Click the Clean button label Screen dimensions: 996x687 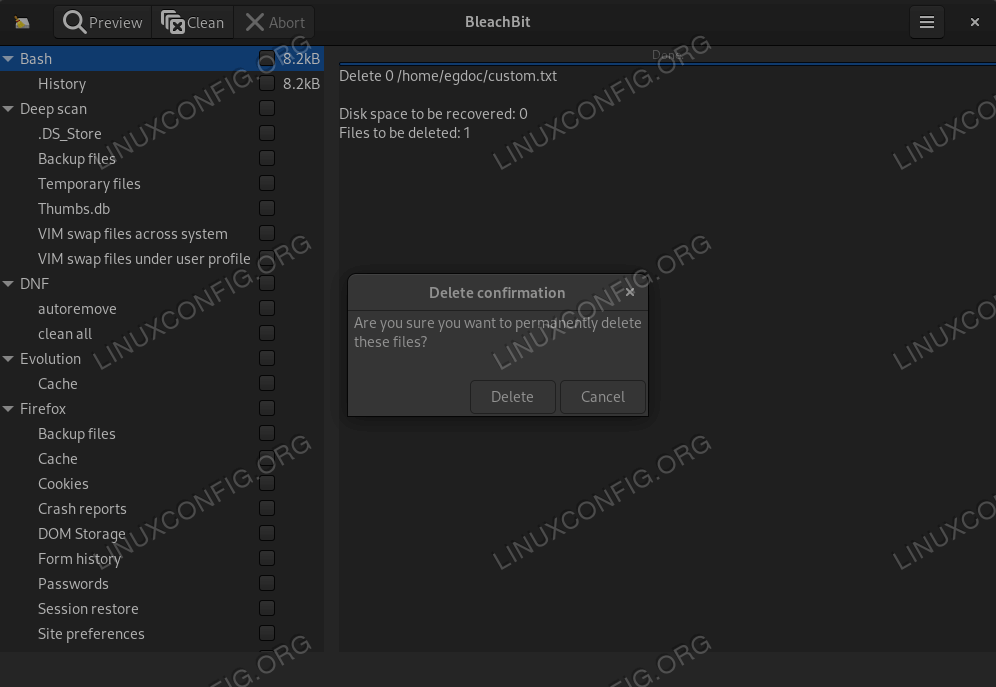(x=205, y=23)
